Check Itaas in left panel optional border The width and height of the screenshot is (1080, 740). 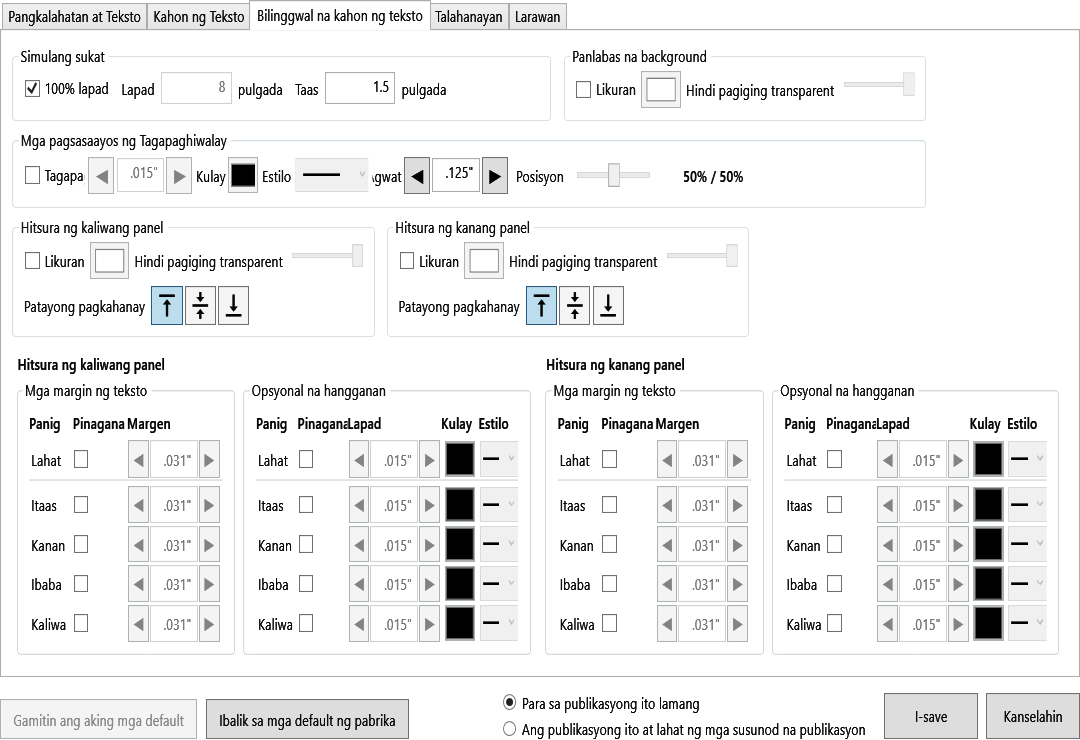click(306, 504)
